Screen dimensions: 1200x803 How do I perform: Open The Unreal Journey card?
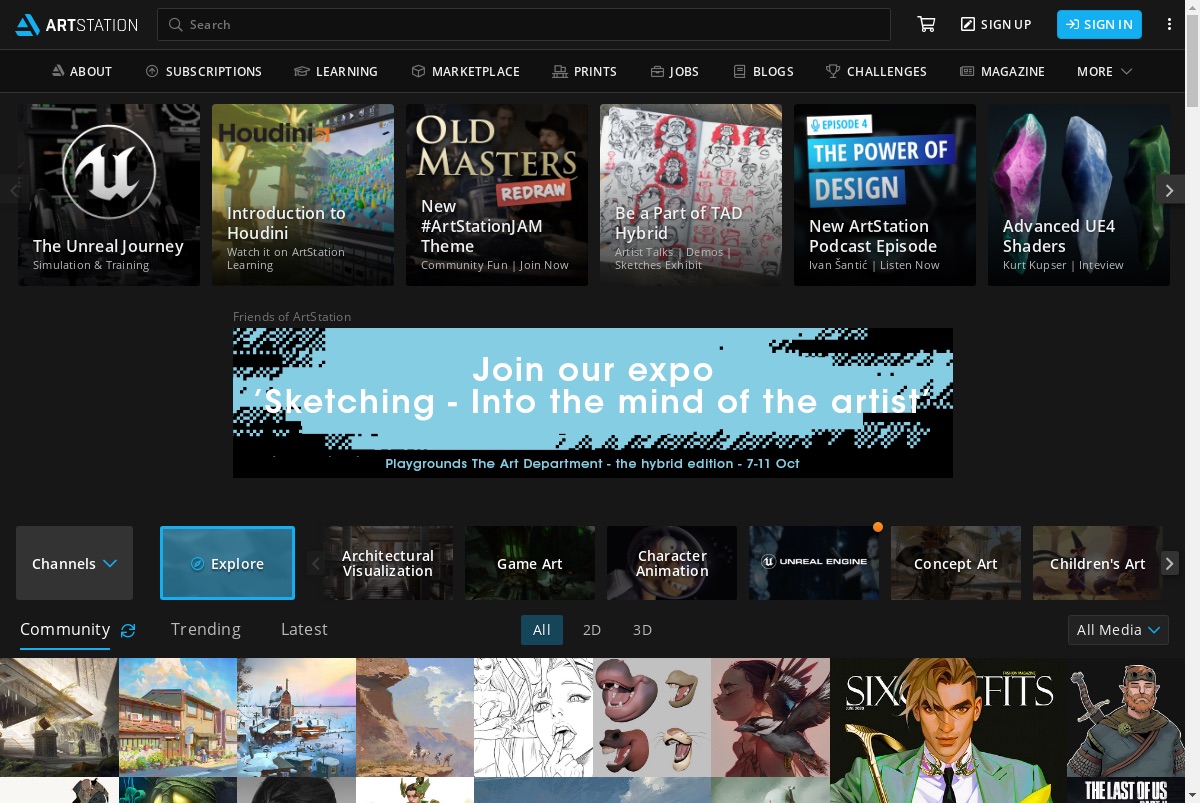(109, 195)
